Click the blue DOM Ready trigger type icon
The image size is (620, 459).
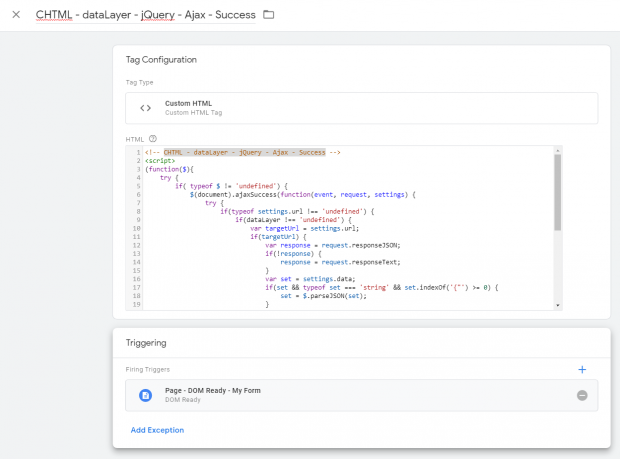145,395
